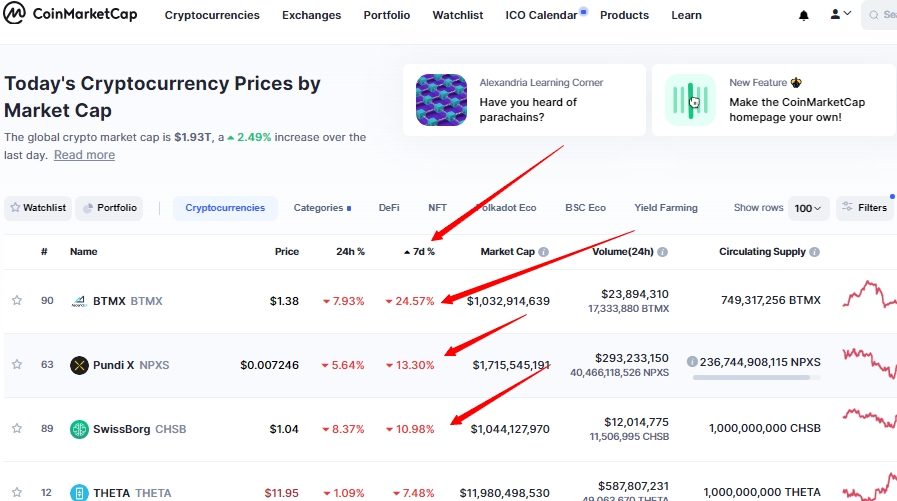The image size is (897, 501).
Task: Click the CoinMarketCap logo
Action: click(70, 15)
